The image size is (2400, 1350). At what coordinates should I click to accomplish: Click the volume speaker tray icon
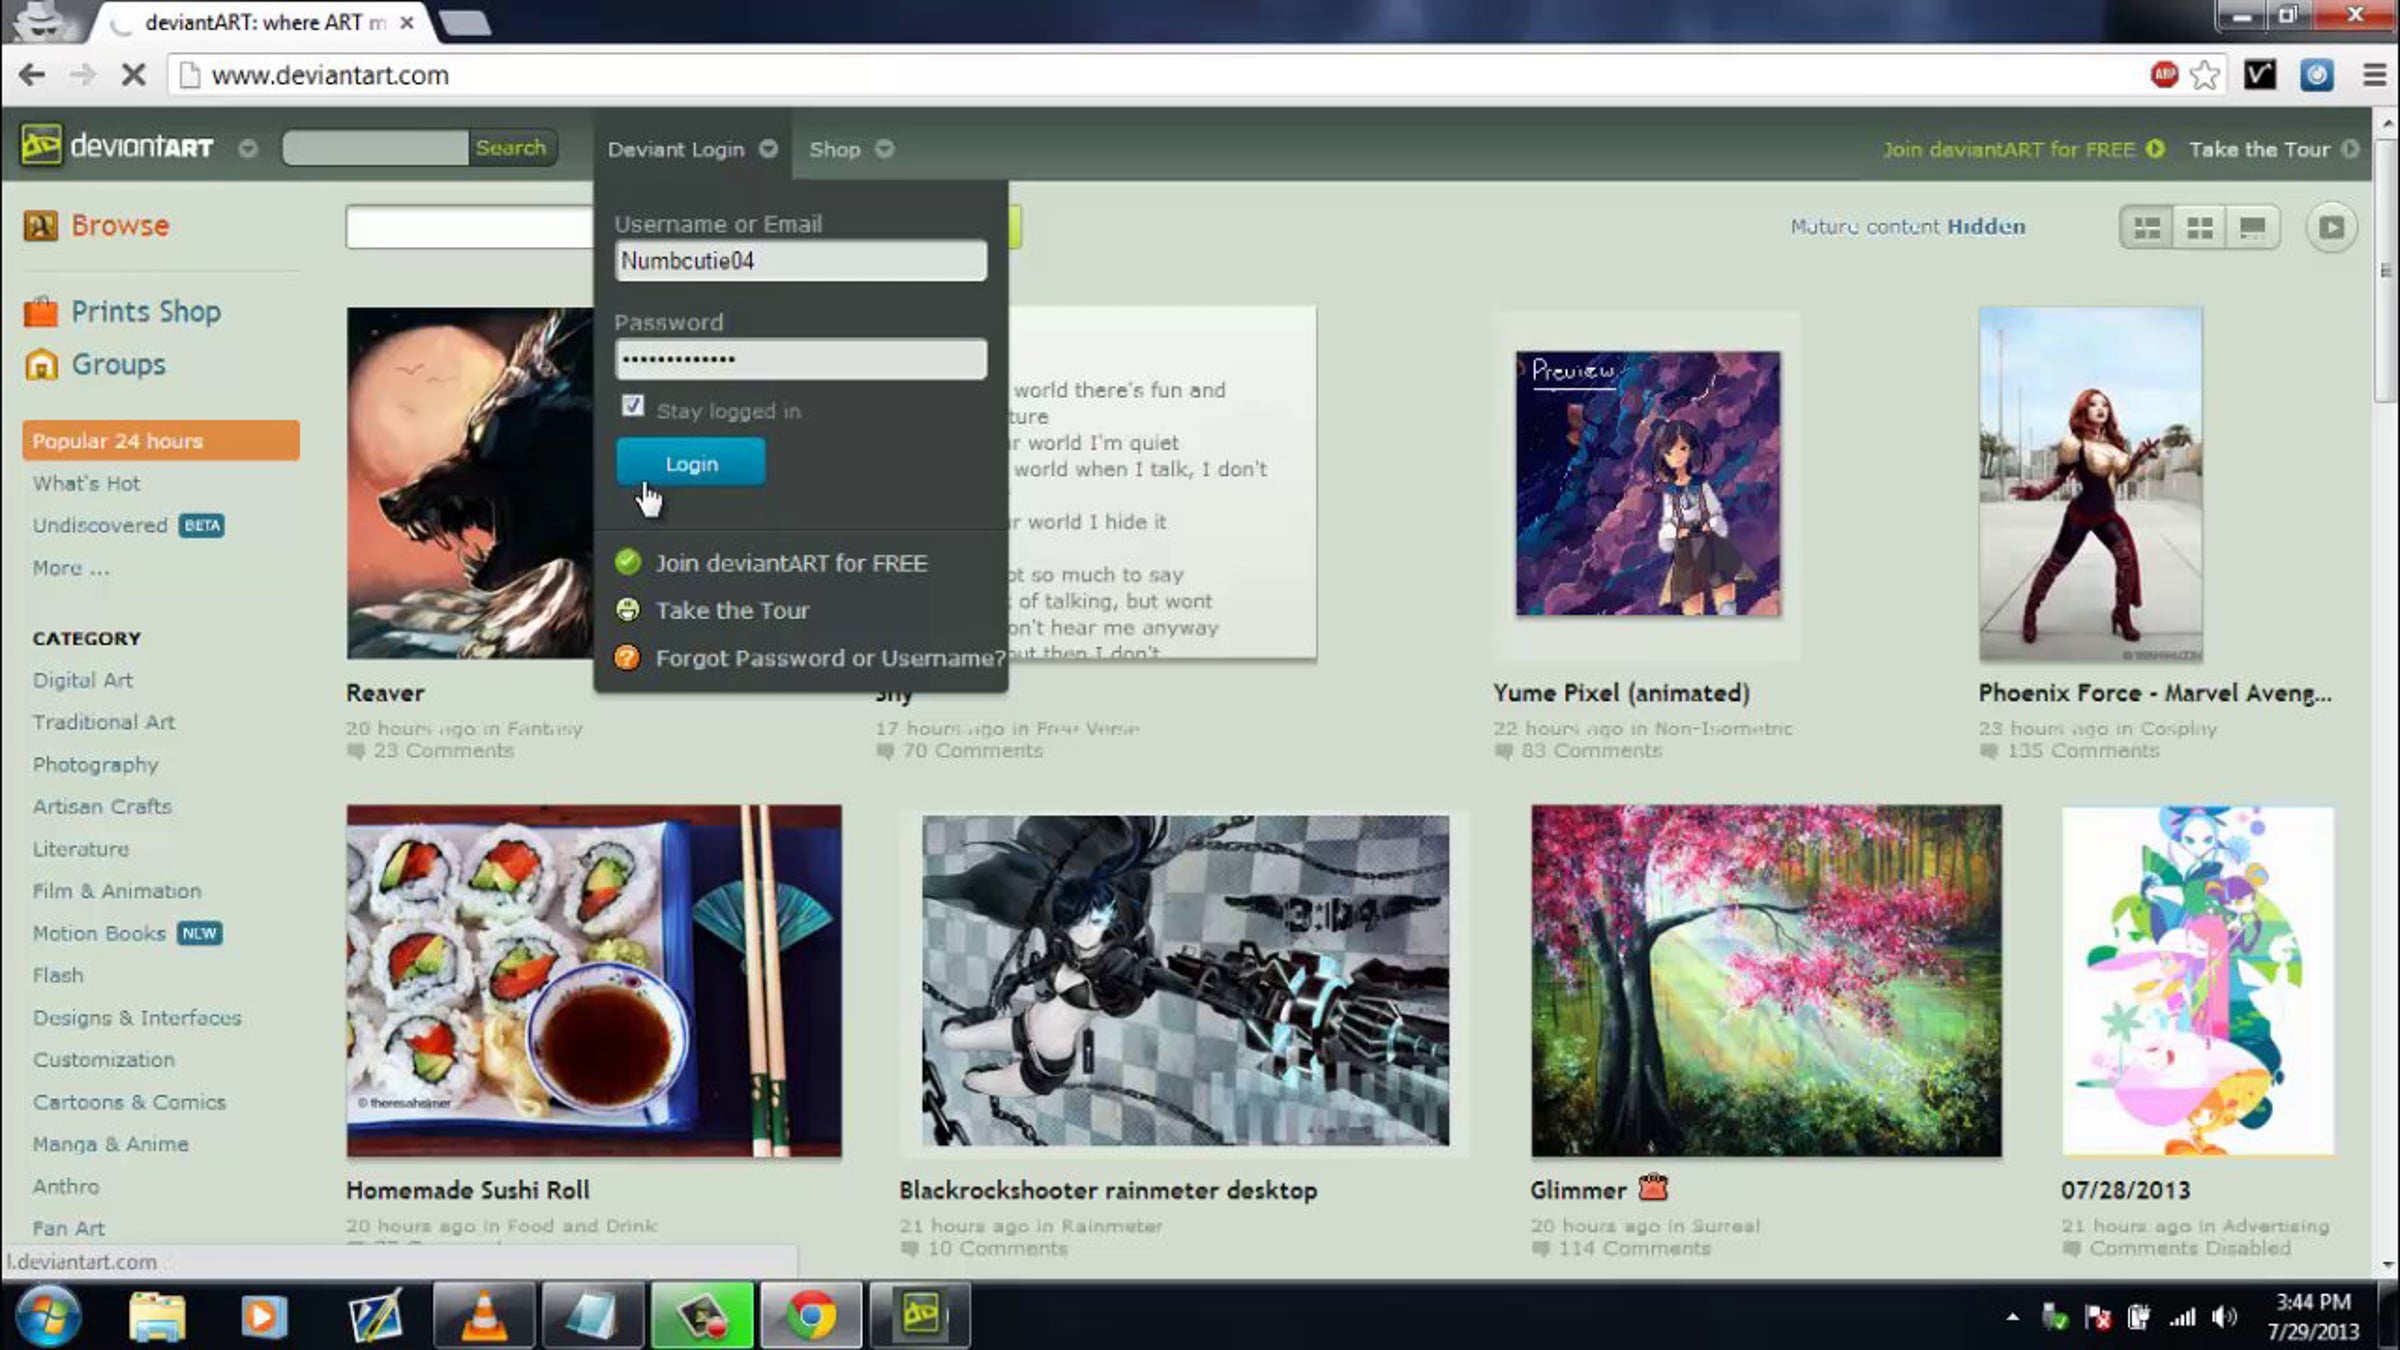[2224, 1318]
